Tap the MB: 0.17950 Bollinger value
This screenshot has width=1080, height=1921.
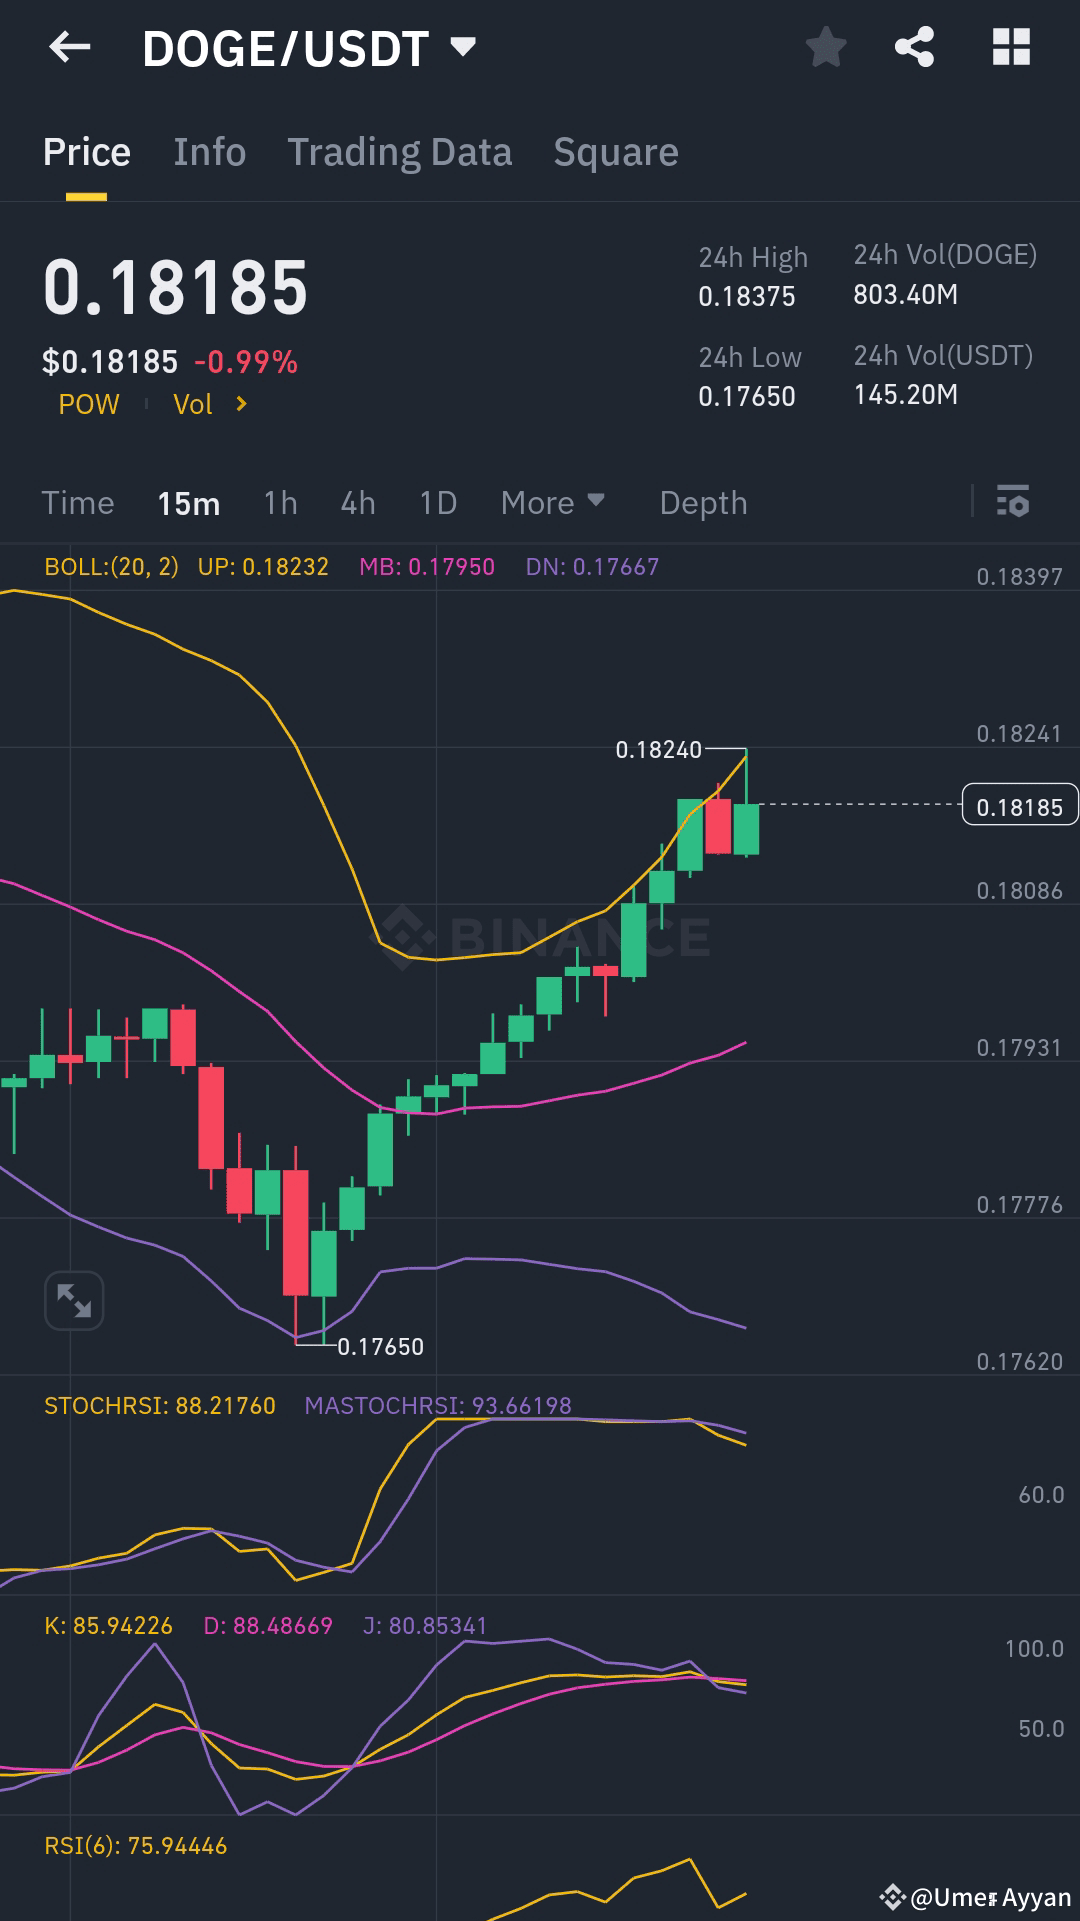tap(427, 567)
